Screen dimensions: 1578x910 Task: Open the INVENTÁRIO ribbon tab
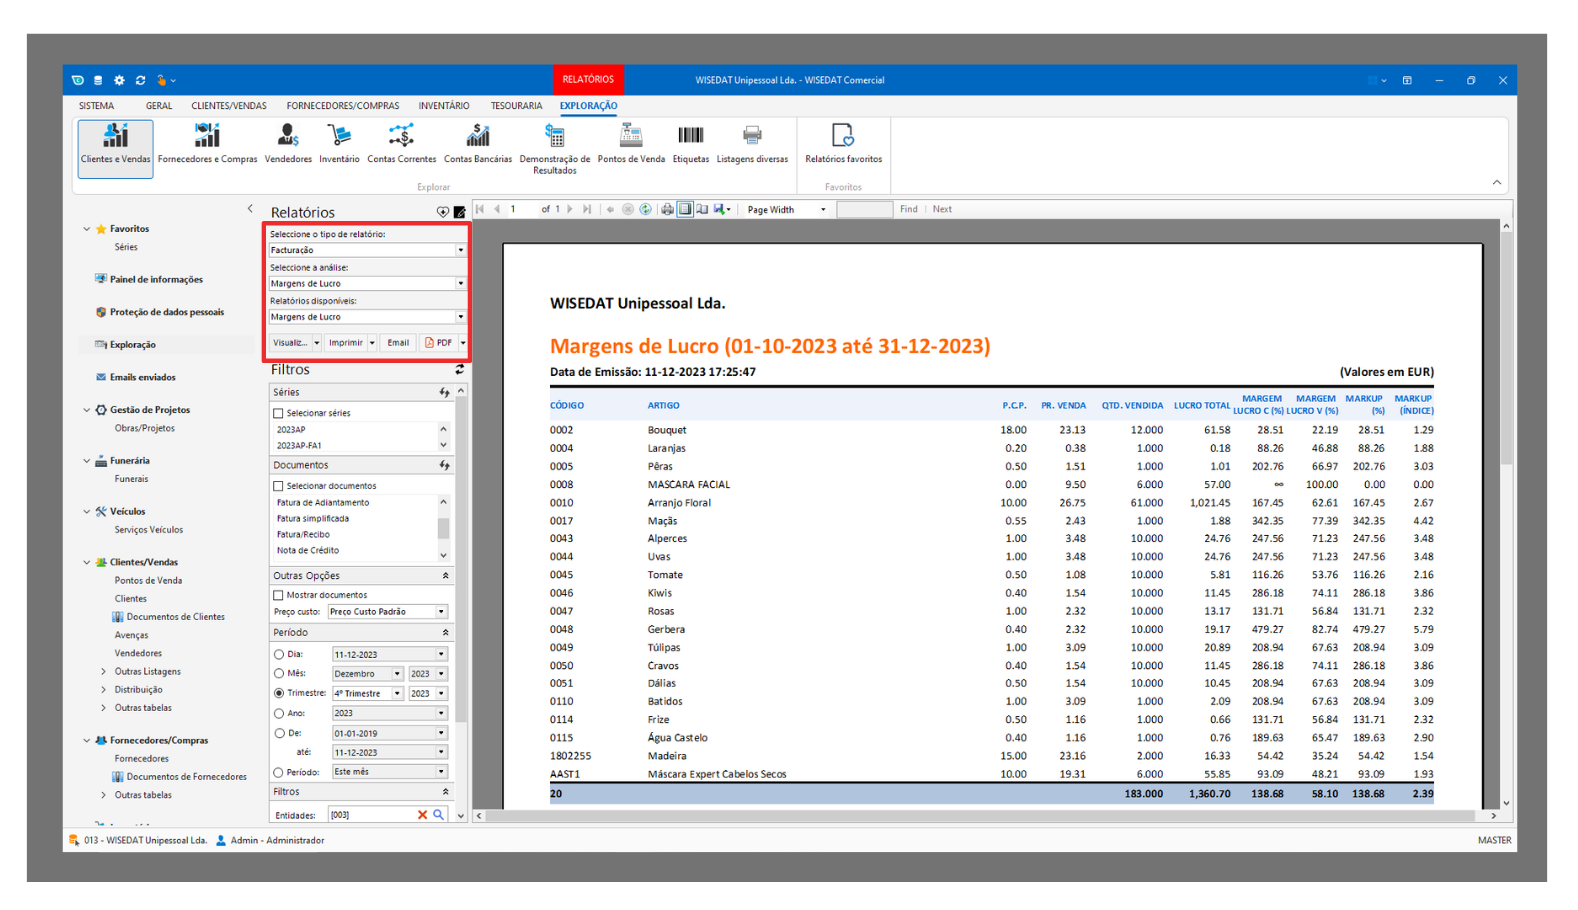tap(444, 106)
